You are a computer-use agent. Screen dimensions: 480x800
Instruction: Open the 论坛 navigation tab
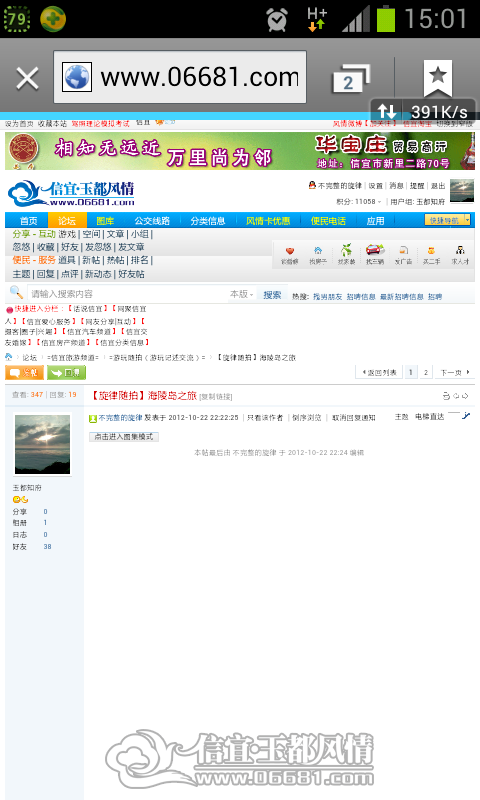(67, 221)
